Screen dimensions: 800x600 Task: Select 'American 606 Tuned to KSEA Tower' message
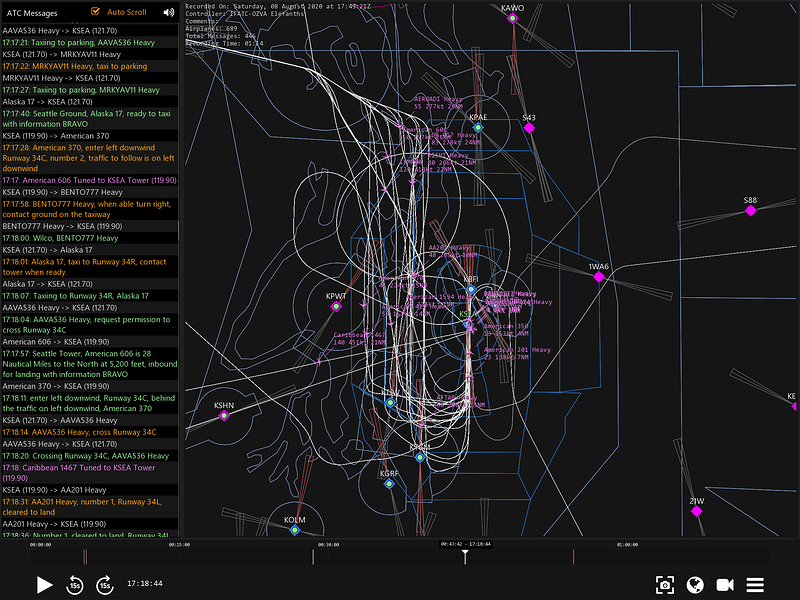pyautogui.click(x=90, y=180)
